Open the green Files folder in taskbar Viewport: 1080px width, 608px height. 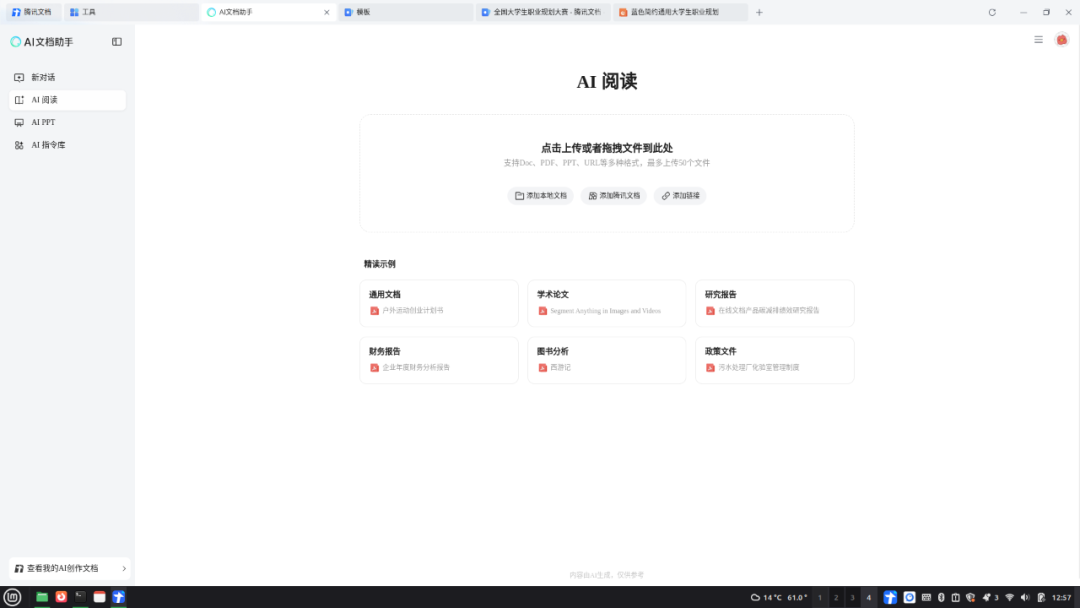[x=42, y=597]
